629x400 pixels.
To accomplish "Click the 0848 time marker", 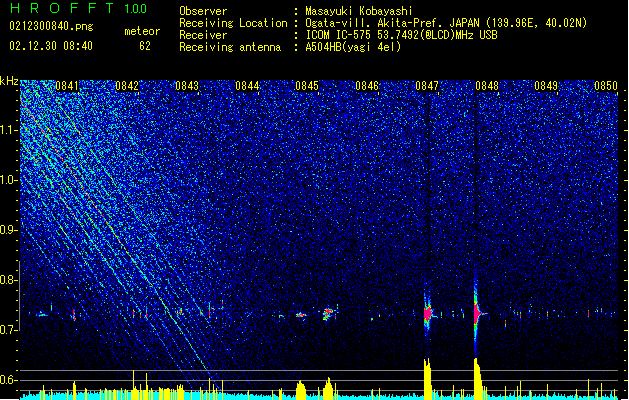I will click(x=487, y=86).
